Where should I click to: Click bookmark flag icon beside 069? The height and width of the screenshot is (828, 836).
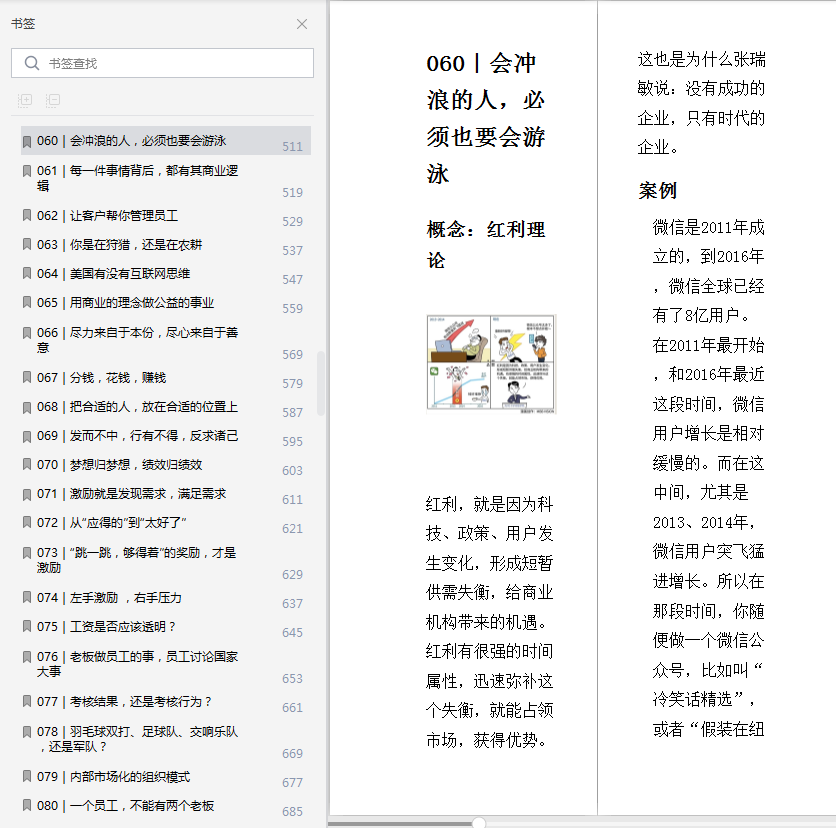tap(27, 436)
